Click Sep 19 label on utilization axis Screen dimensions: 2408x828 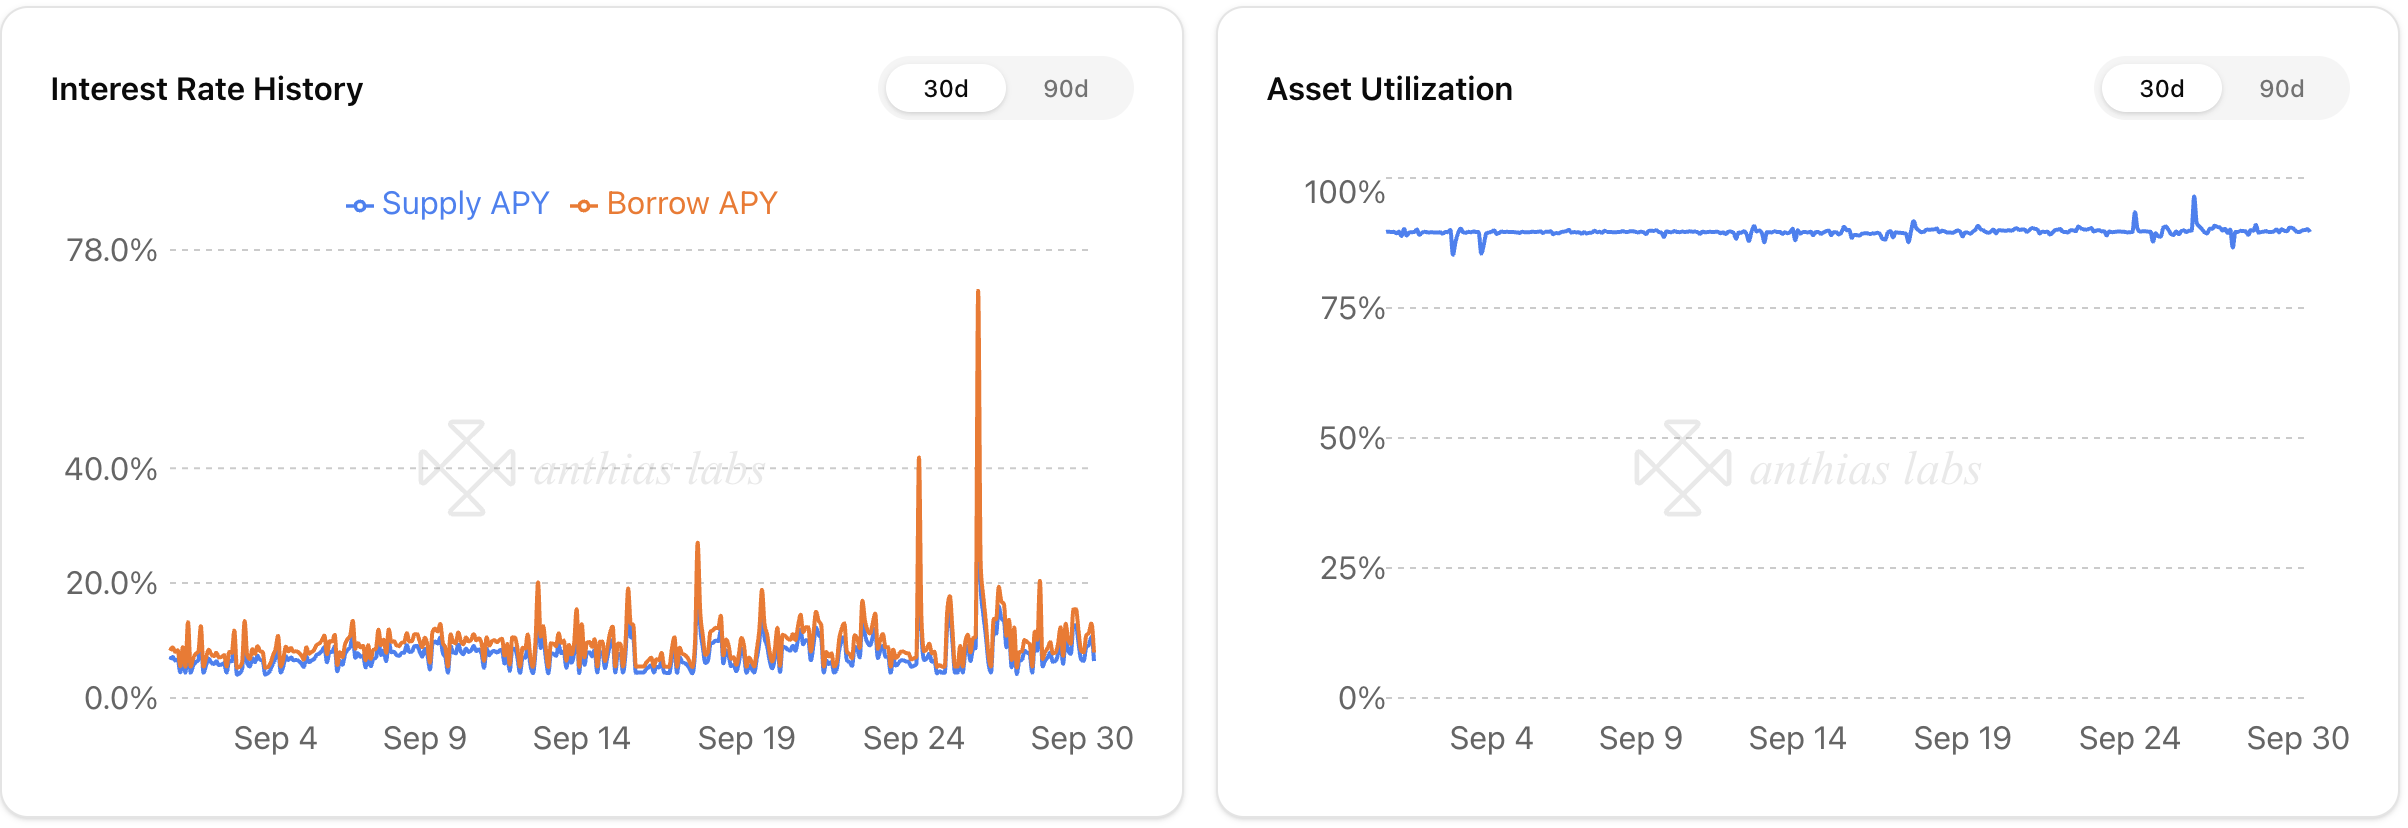point(1962,738)
